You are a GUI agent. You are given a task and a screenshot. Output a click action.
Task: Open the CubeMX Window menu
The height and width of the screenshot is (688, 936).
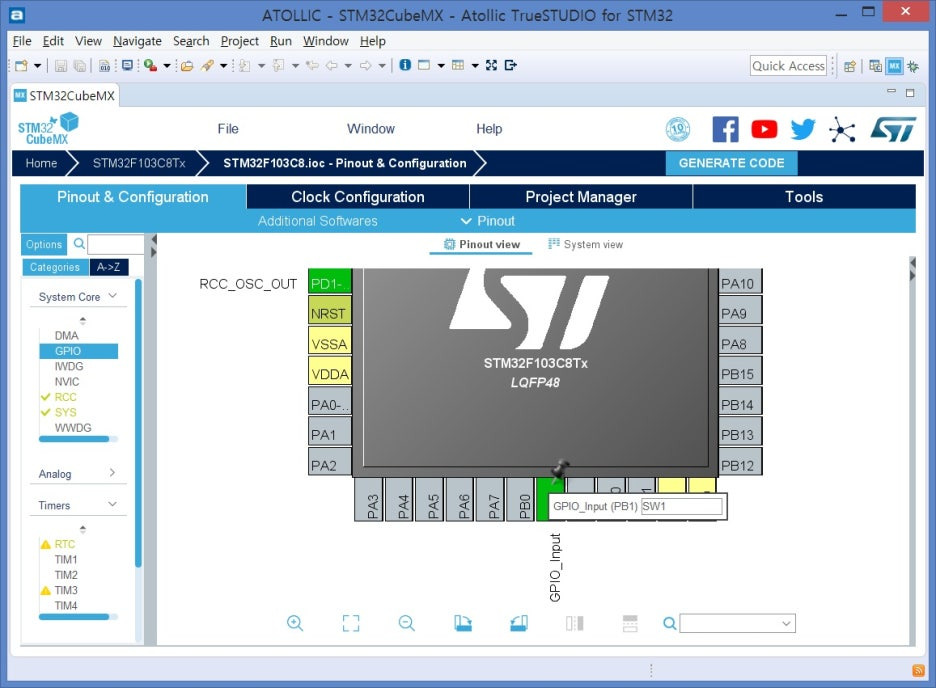coord(371,129)
